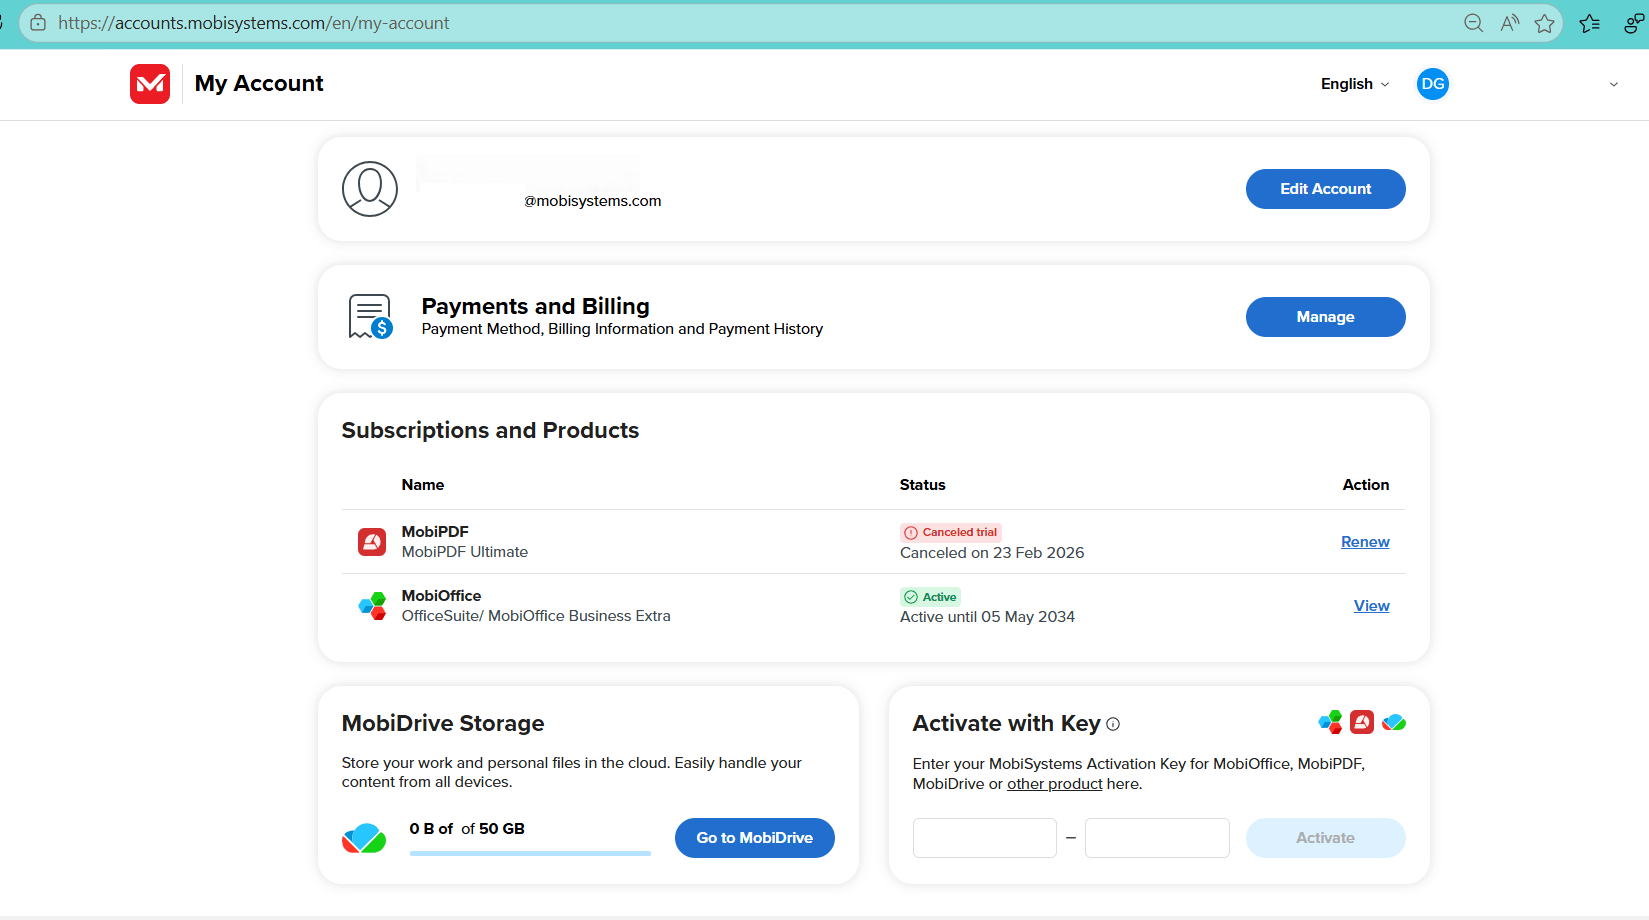
Task: Click the Edit Account button
Action: 1326,189
